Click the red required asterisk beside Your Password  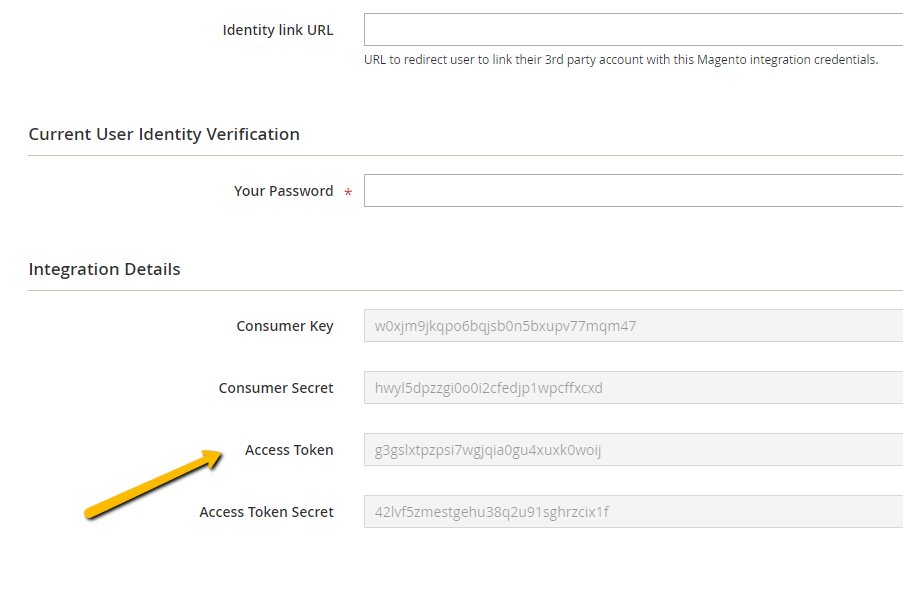coord(348,193)
